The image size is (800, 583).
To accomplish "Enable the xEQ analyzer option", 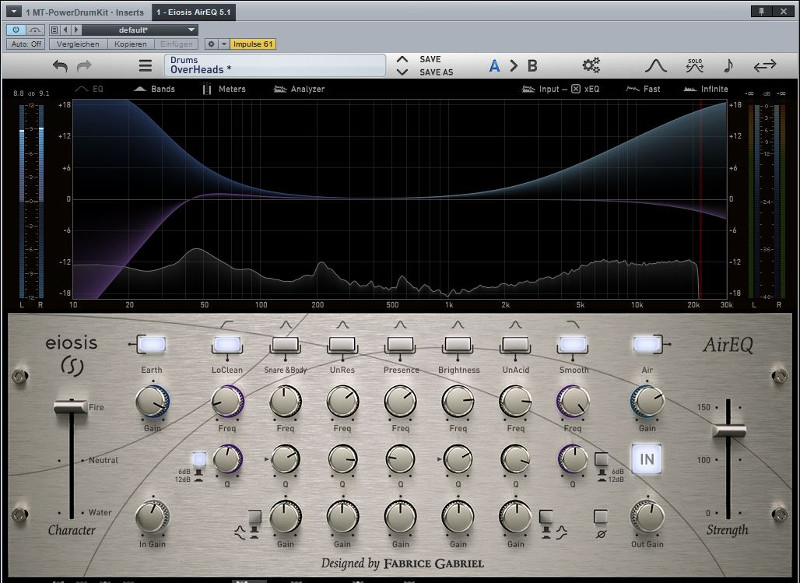I will point(585,89).
